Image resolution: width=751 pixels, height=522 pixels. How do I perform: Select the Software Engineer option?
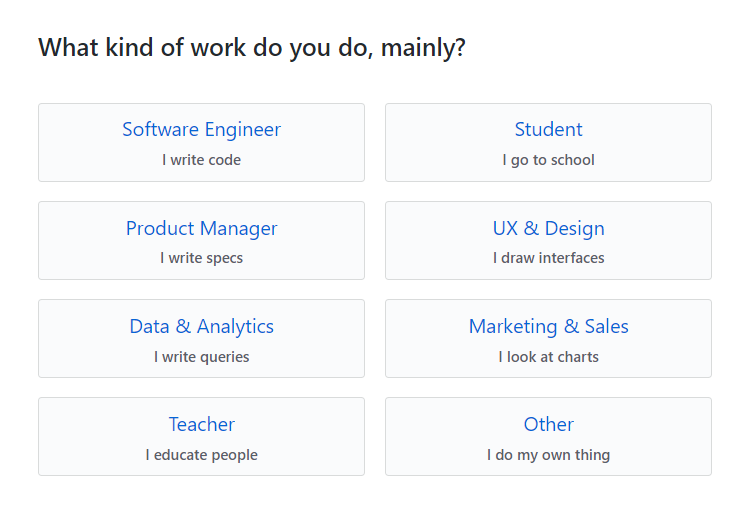[201, 142]
